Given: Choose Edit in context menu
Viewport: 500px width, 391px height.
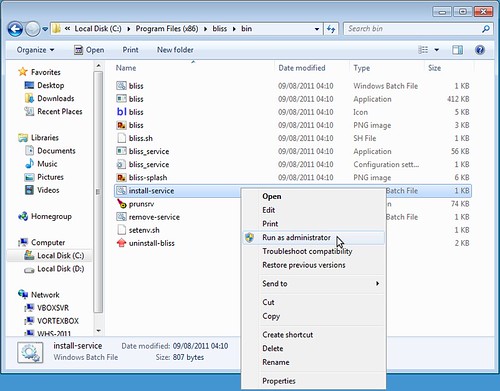Looking at the screenshot, I should (x=313, y=210).
